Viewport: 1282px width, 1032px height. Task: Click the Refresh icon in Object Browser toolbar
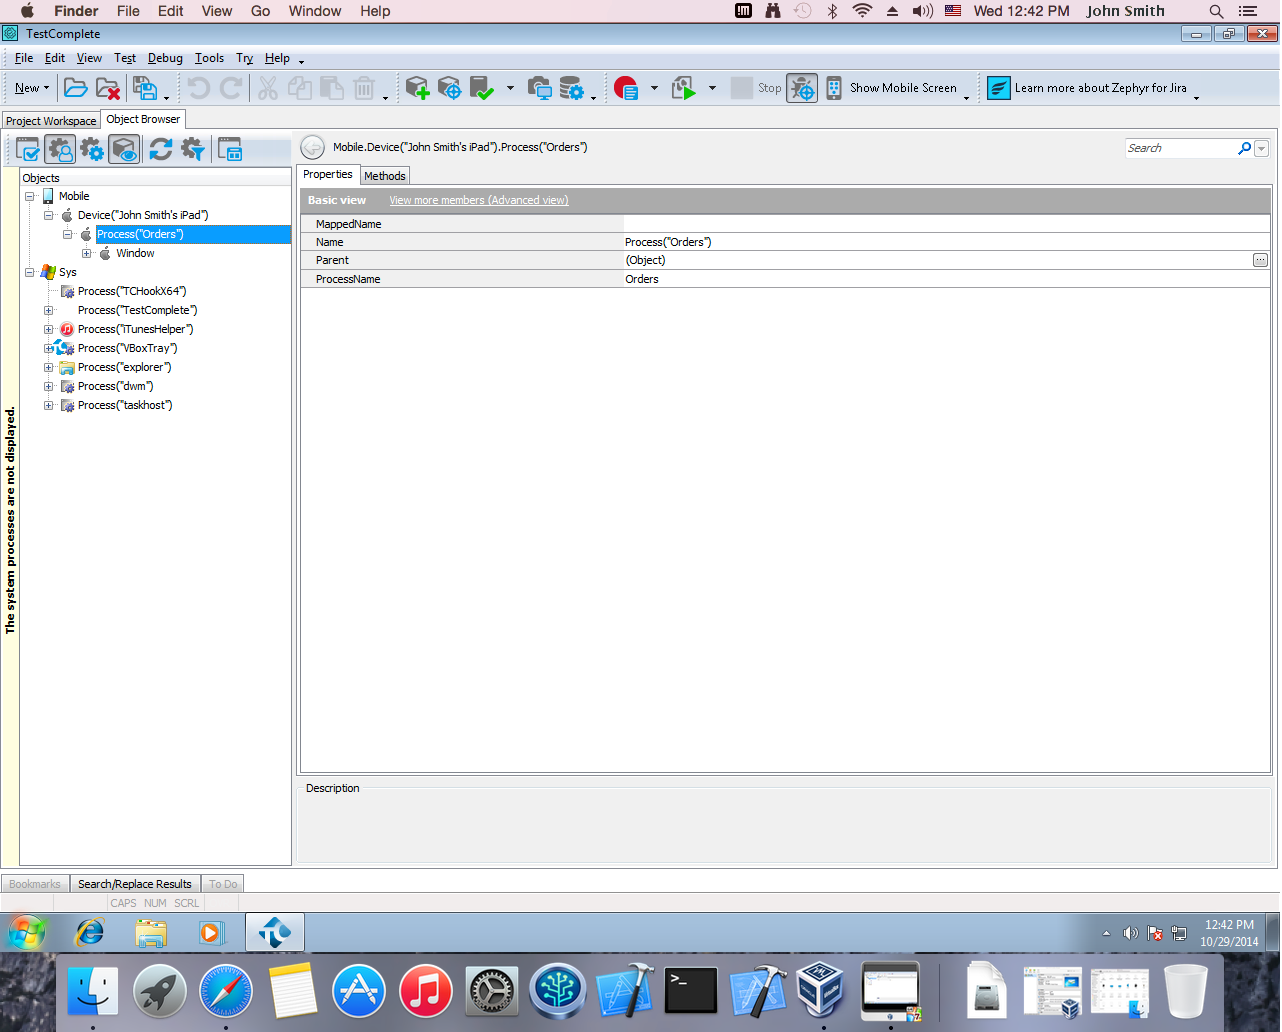160,150
